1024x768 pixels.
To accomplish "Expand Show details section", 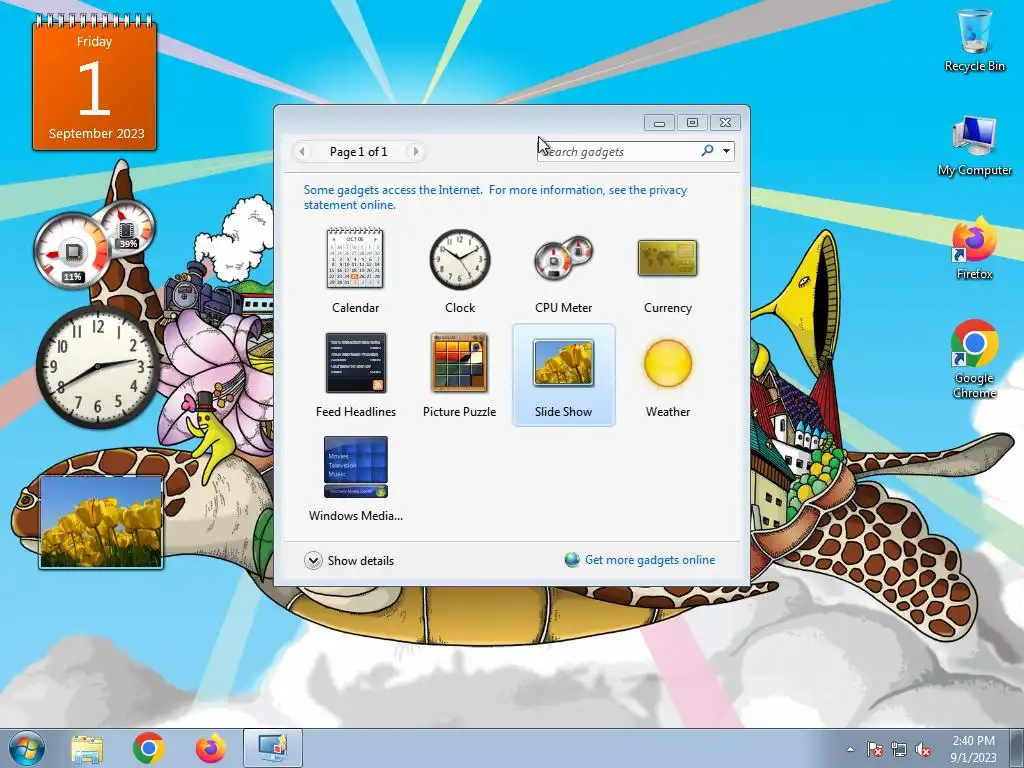I will [x=349, y=560].
